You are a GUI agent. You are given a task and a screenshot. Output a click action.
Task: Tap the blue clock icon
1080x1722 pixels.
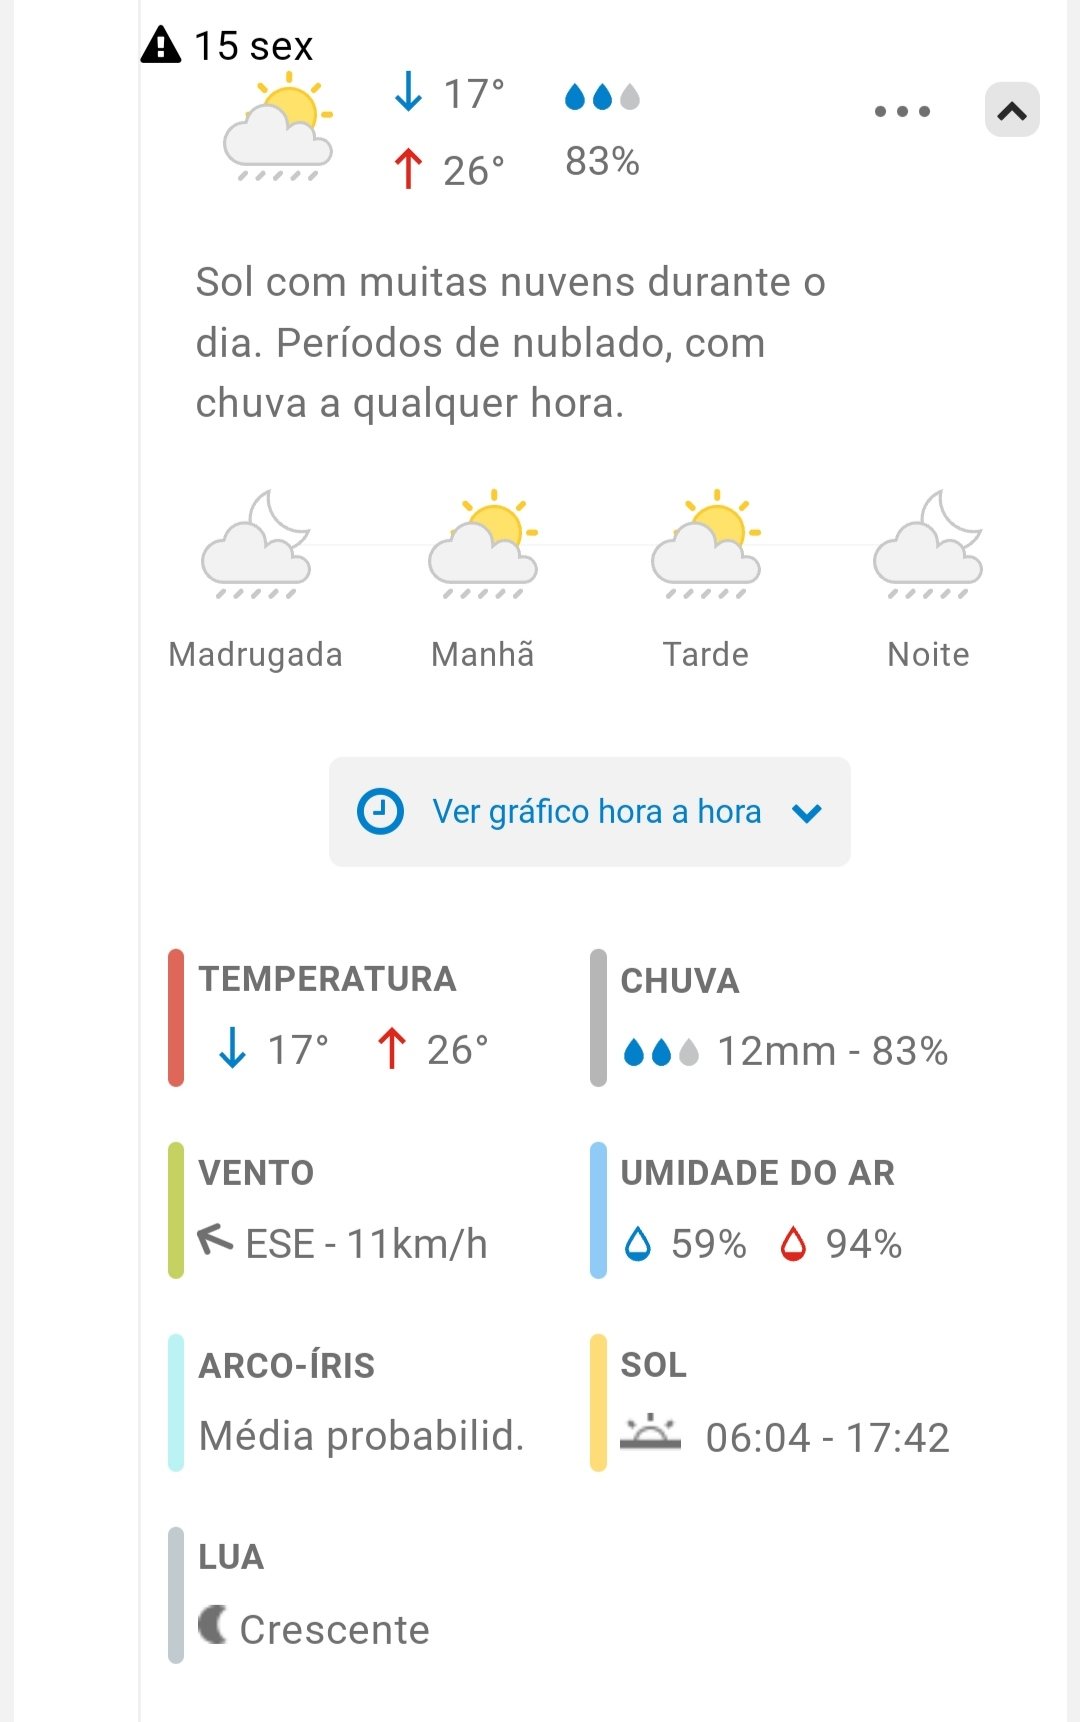380,812
